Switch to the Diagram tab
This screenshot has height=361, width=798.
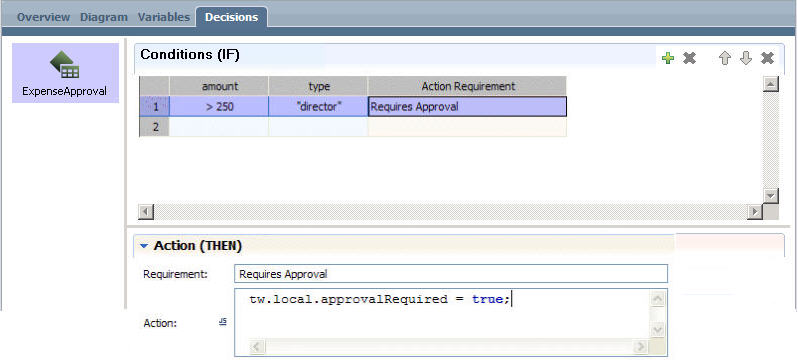[x=104, y=17]
